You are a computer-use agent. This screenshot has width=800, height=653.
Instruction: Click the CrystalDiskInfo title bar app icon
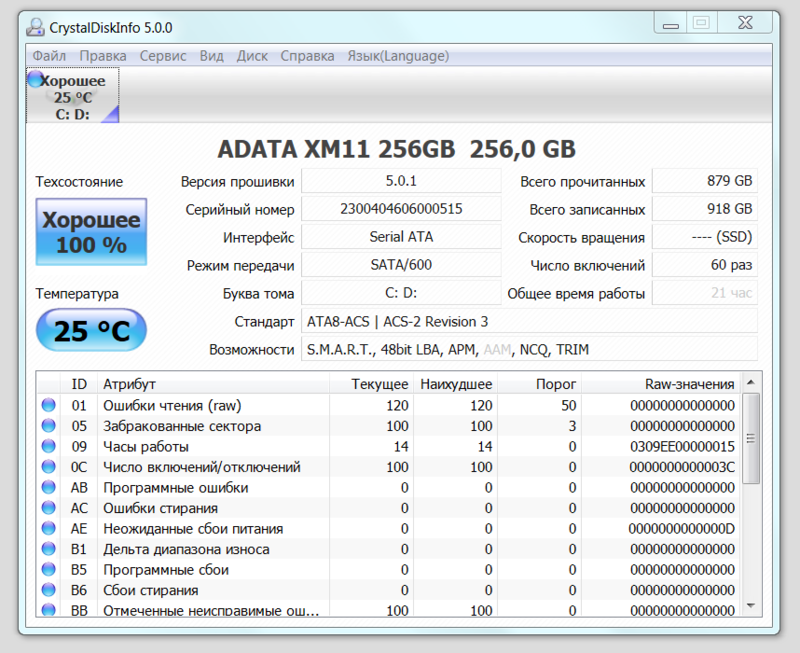click(35, 27)
